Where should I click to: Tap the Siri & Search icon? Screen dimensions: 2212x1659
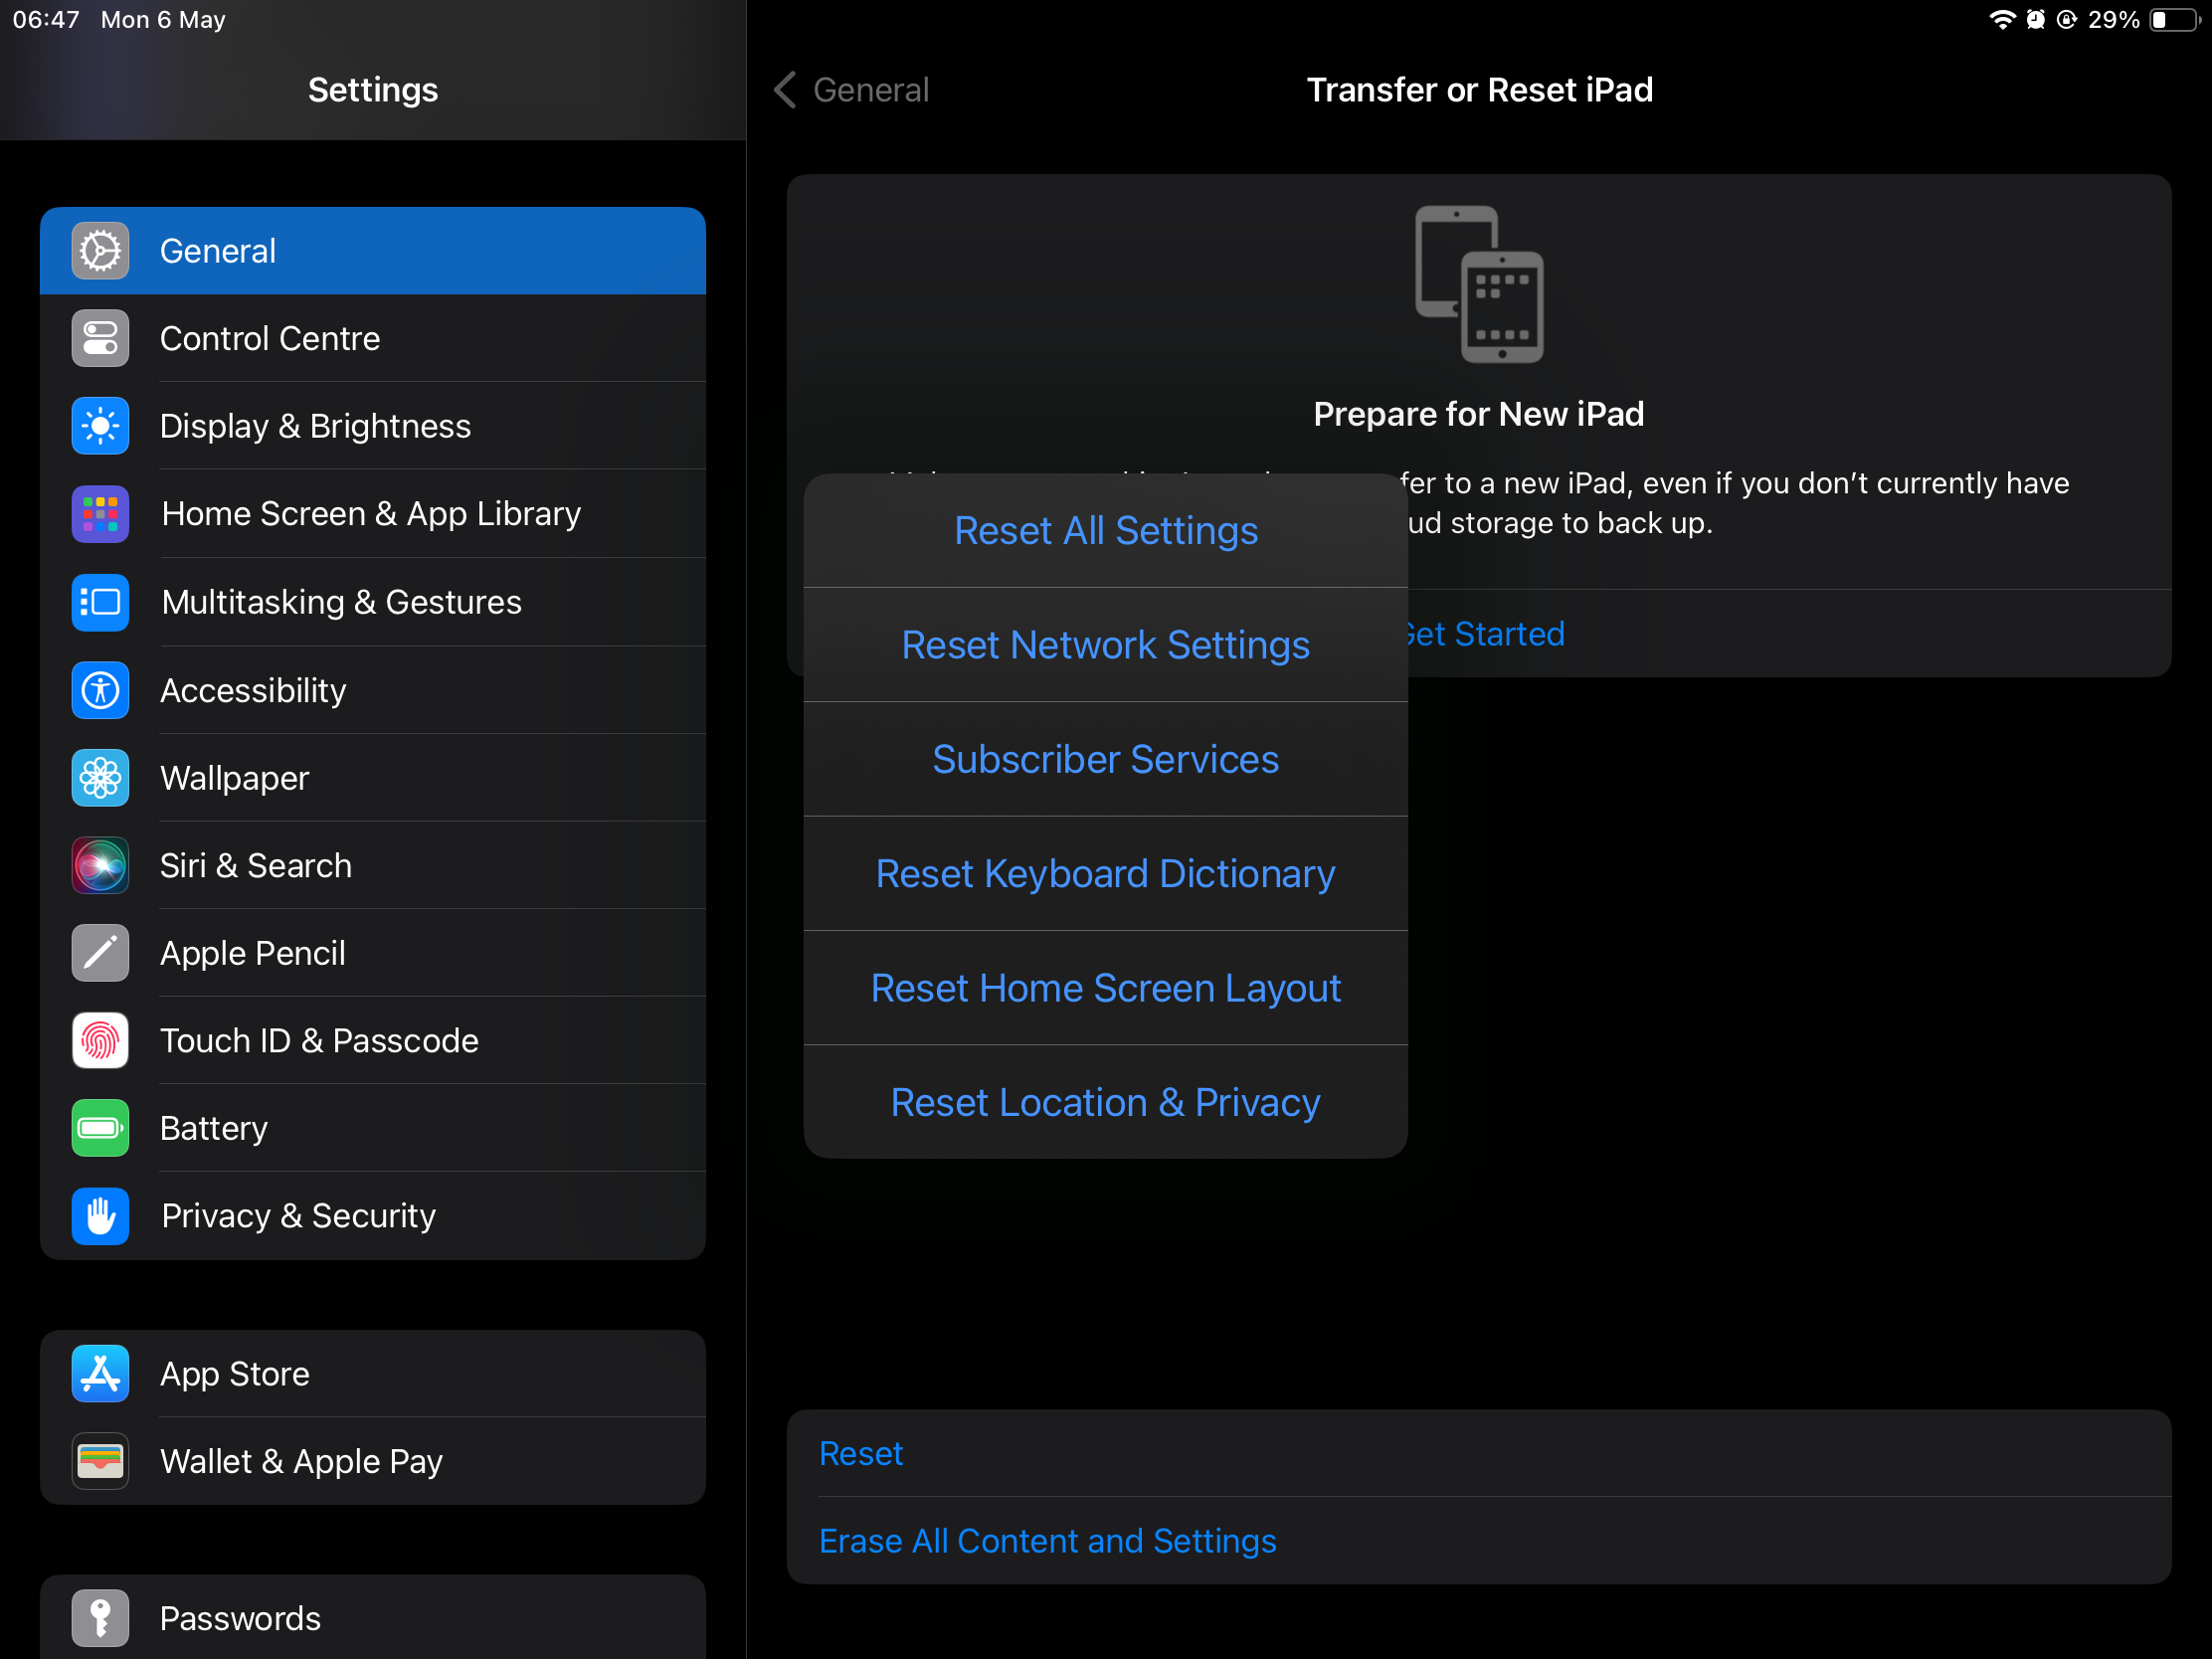click(100, 865)
